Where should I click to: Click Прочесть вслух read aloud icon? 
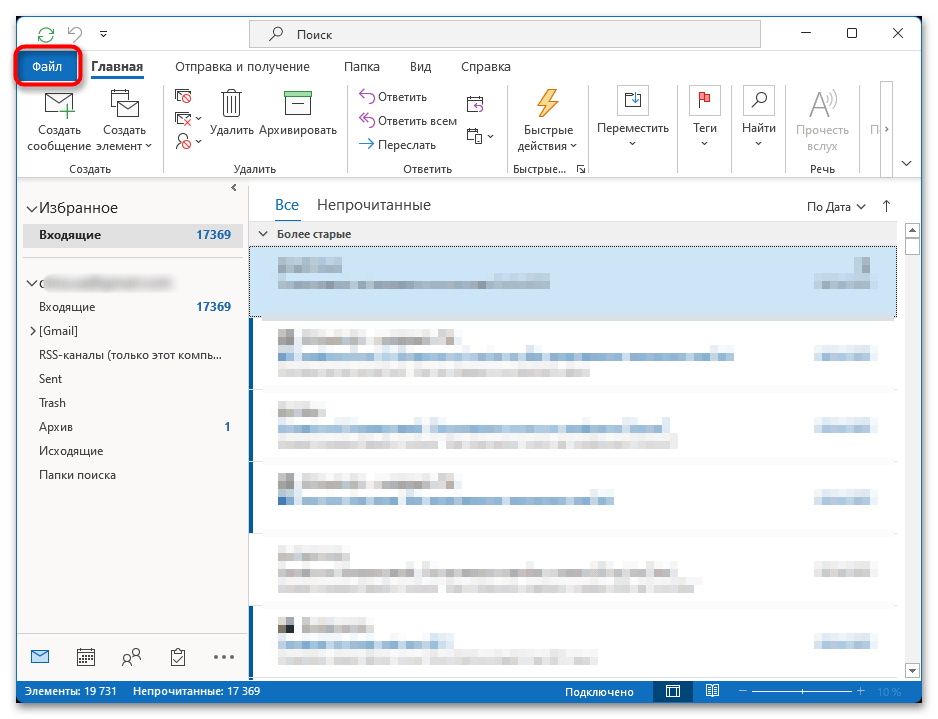[x=822, y=105]
